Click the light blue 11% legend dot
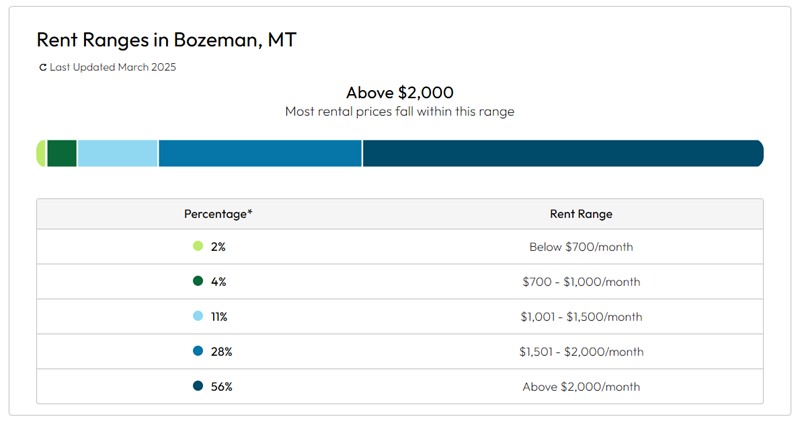This screenshot has width=800, height=421. point(198,316)
